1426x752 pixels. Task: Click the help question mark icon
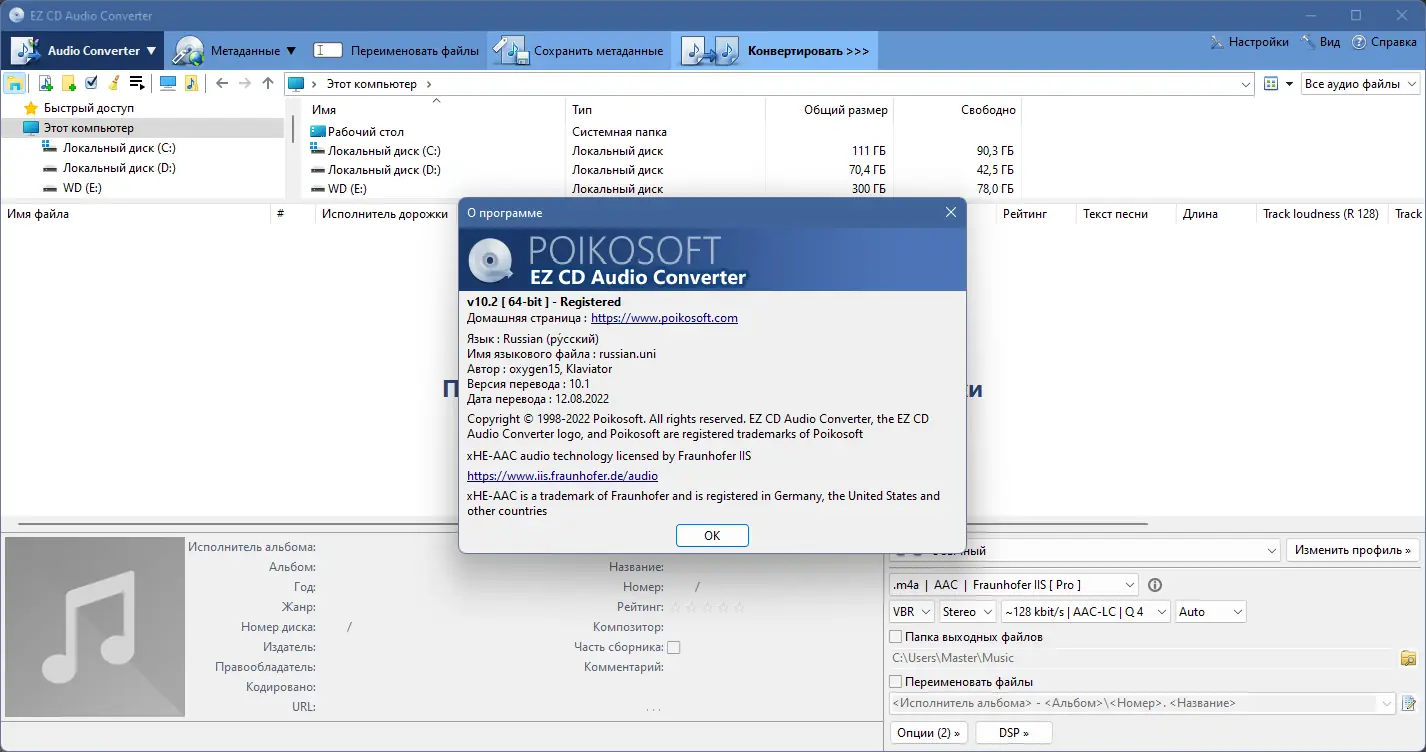tap(1359, 42)
